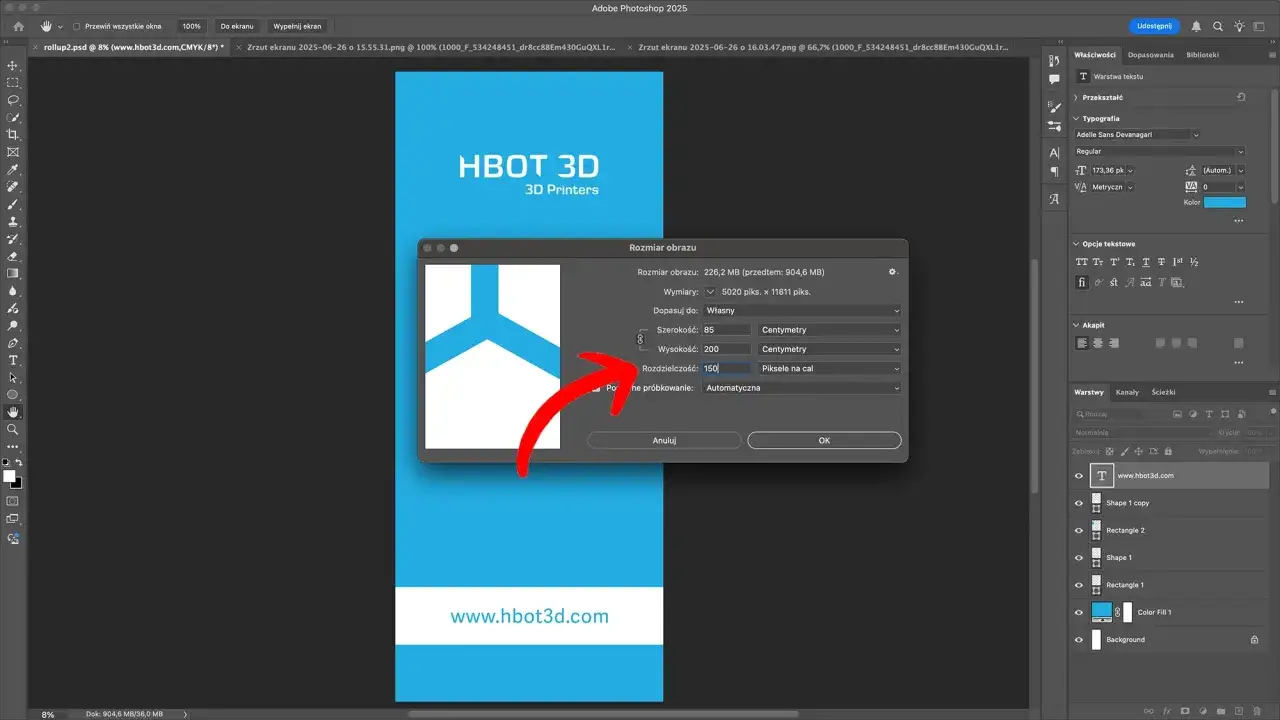Image resolution: width=1280 pixels, height=720 pixels.
Task: Select the Zoom magnifier tool
Action: [x=13, y=429]
